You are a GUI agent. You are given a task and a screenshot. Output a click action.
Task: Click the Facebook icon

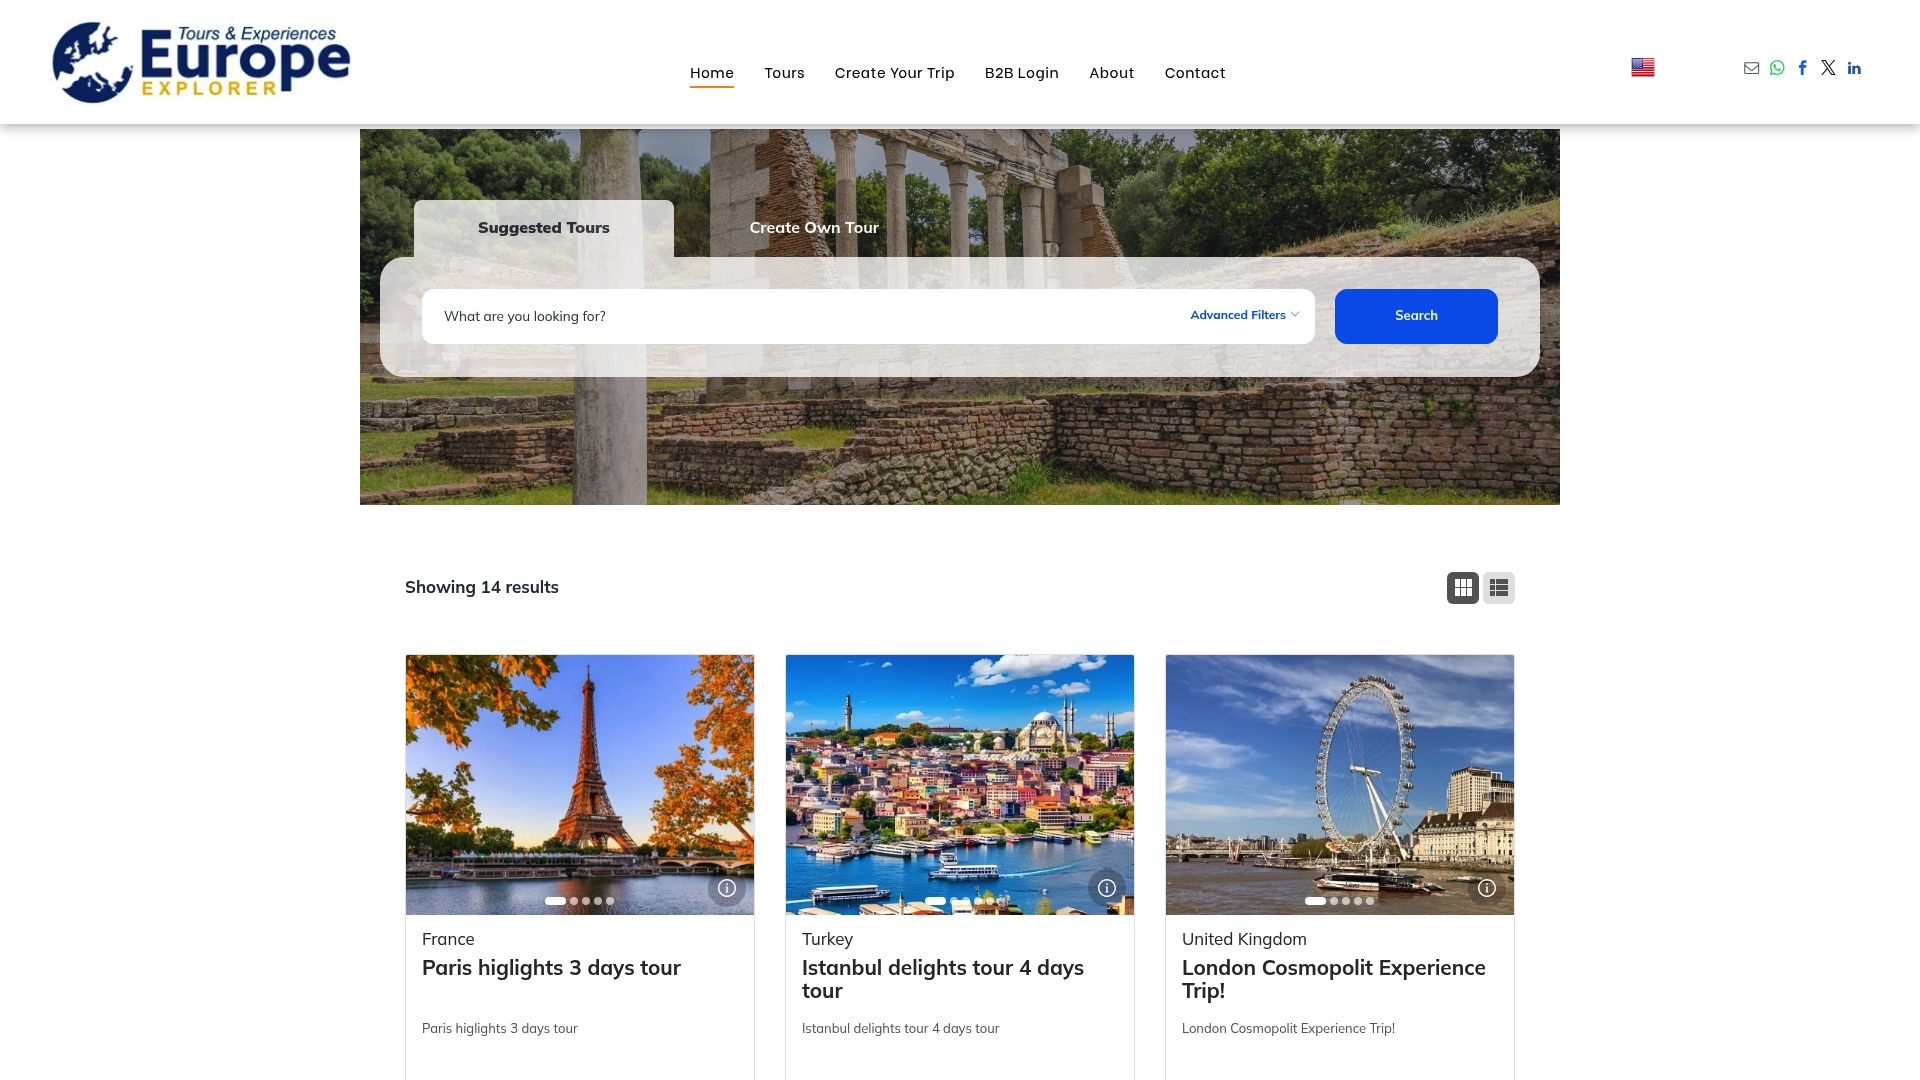1803,68
